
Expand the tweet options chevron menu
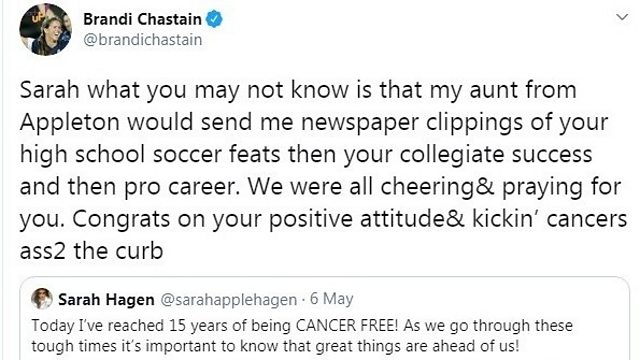coord(622,17)
